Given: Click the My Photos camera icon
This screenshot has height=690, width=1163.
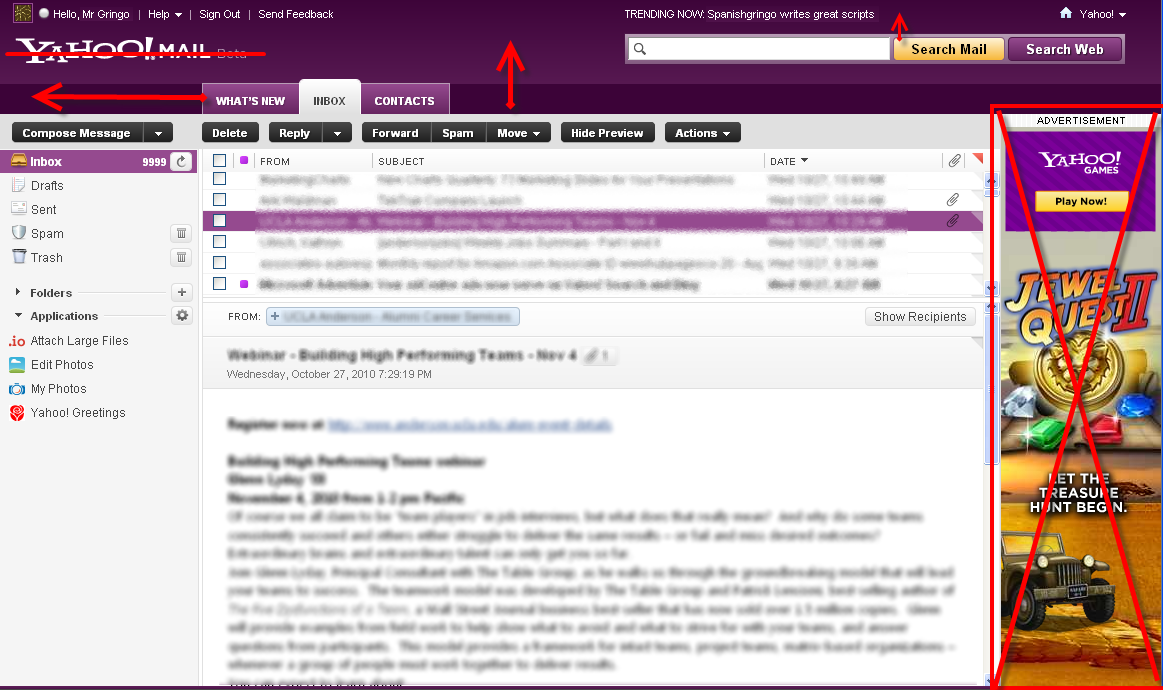Looking at the screenshot, I should [17, 389].
